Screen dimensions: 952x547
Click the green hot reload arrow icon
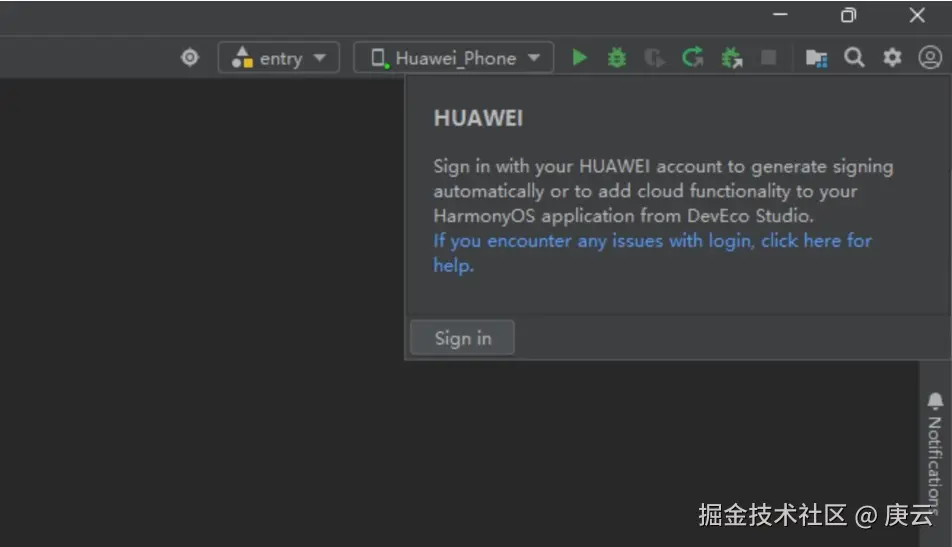[692, 58]
